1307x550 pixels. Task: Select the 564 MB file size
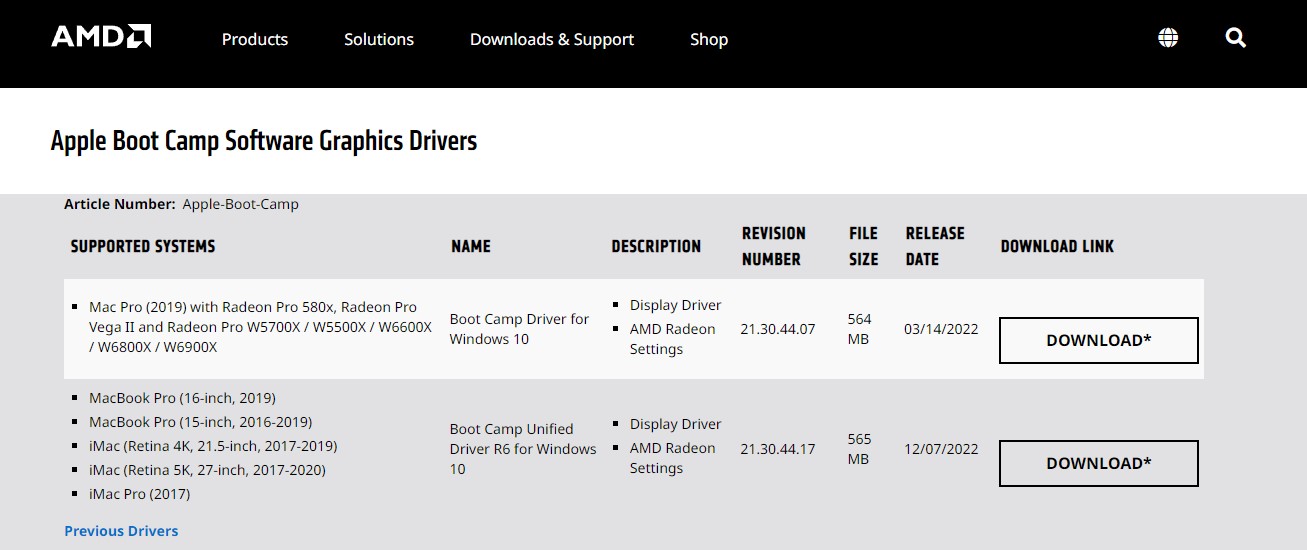pyautogui.click(x=859, y=329)
